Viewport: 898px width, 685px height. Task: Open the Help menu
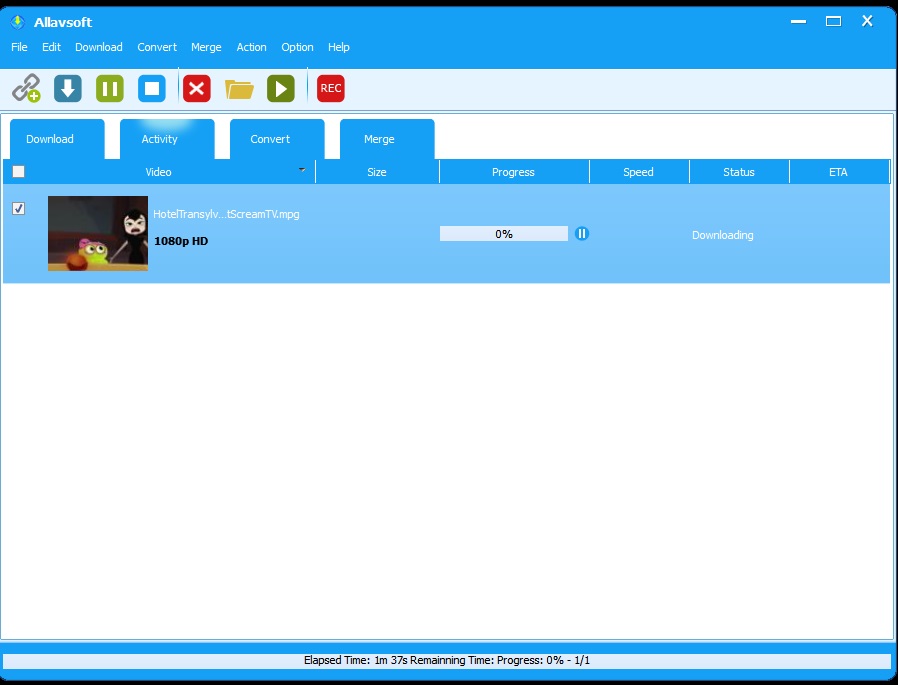coord(338,47)
